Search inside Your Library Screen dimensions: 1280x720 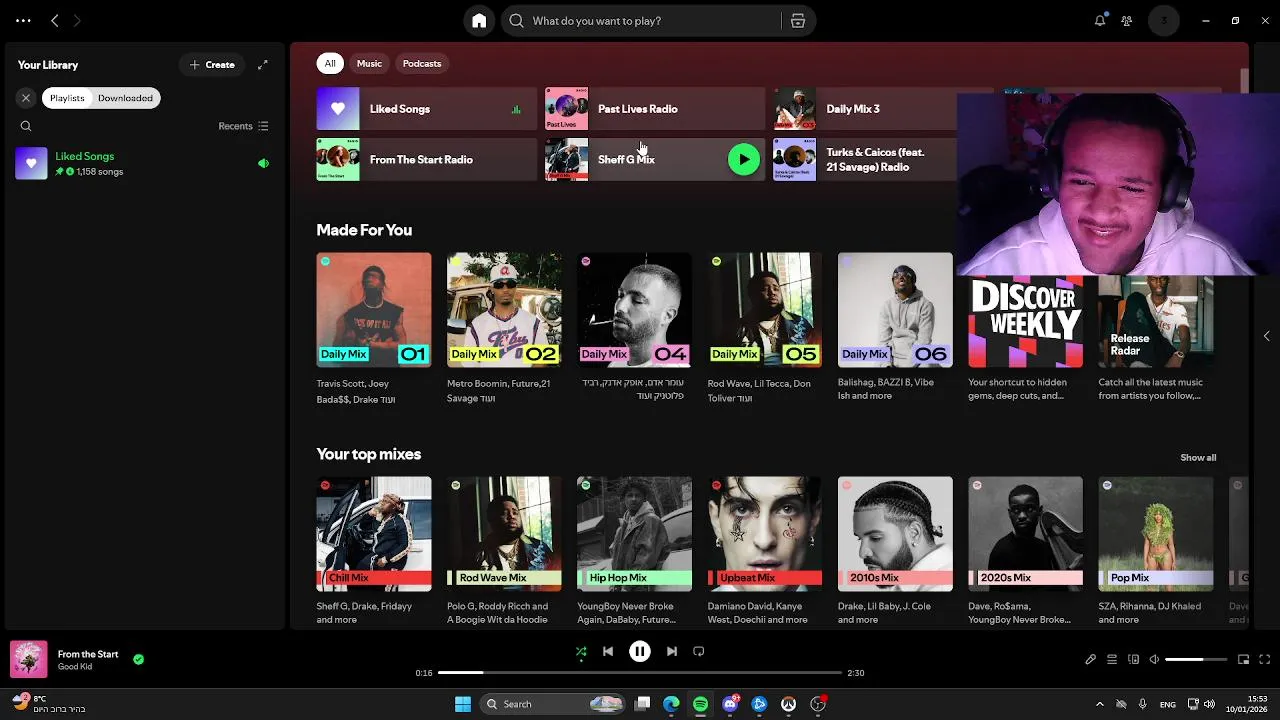pos(26,126)
